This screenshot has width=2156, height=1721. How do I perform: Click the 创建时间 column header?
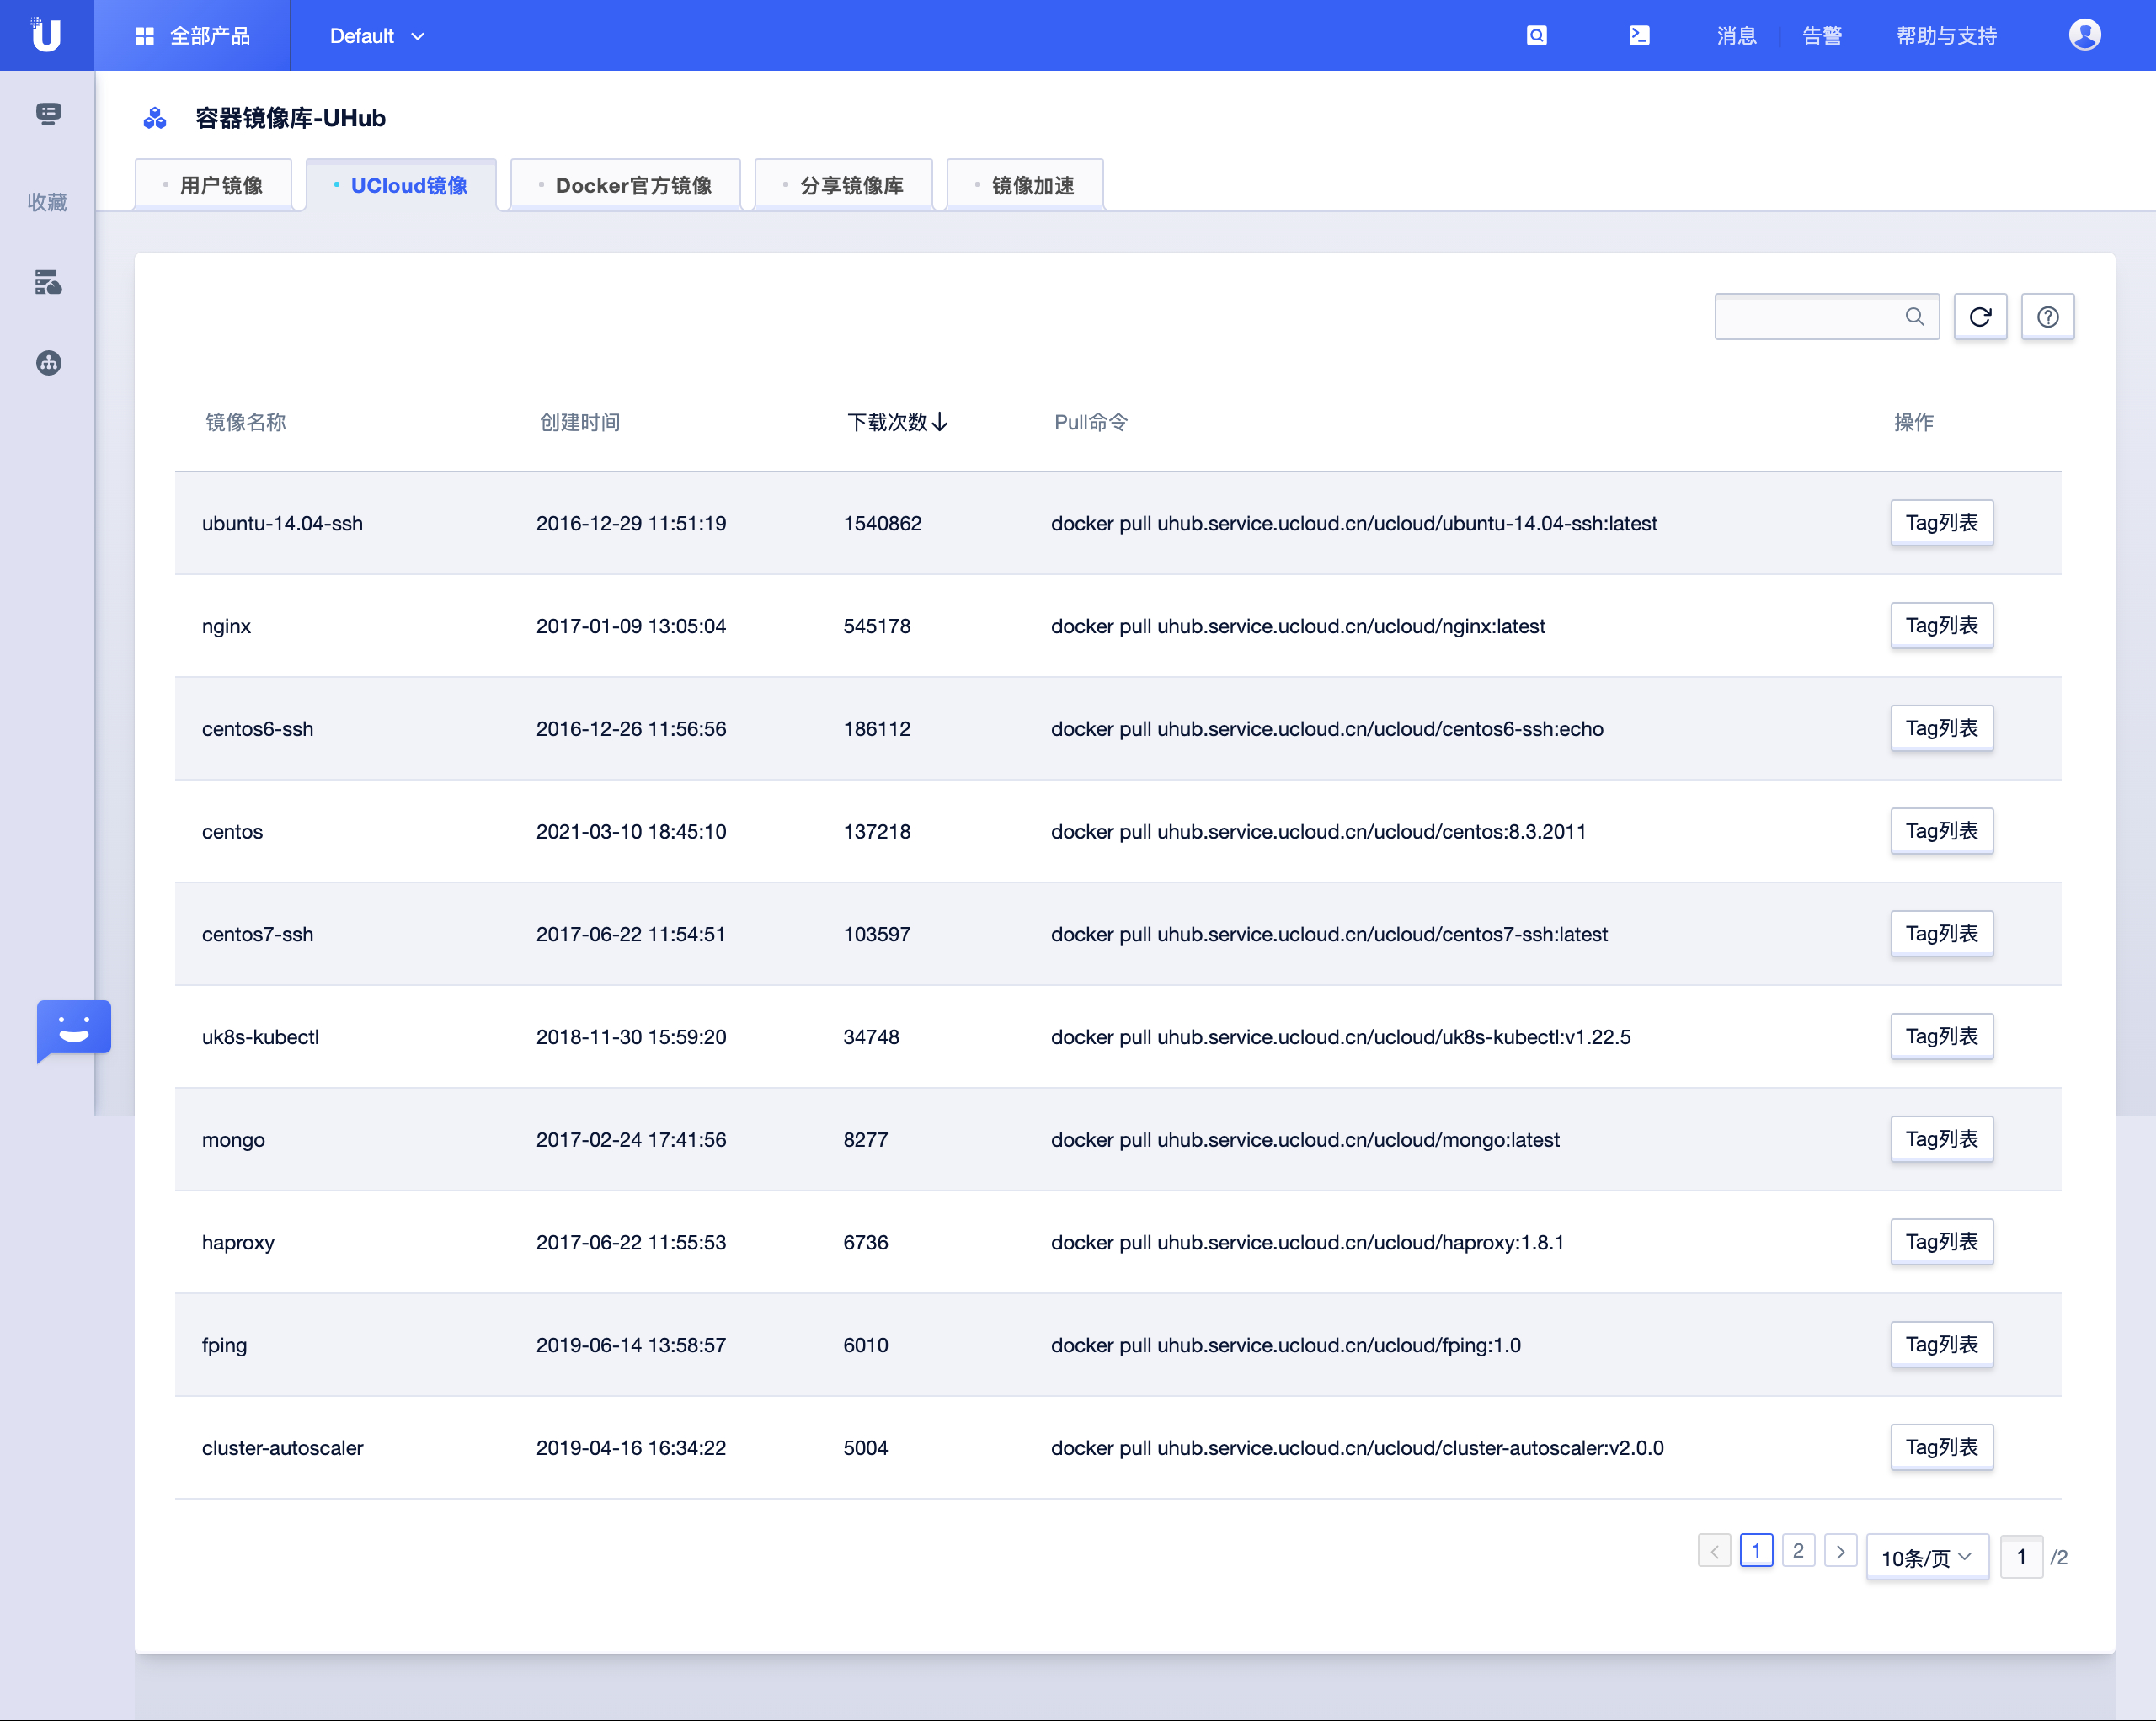pos(580,422)
